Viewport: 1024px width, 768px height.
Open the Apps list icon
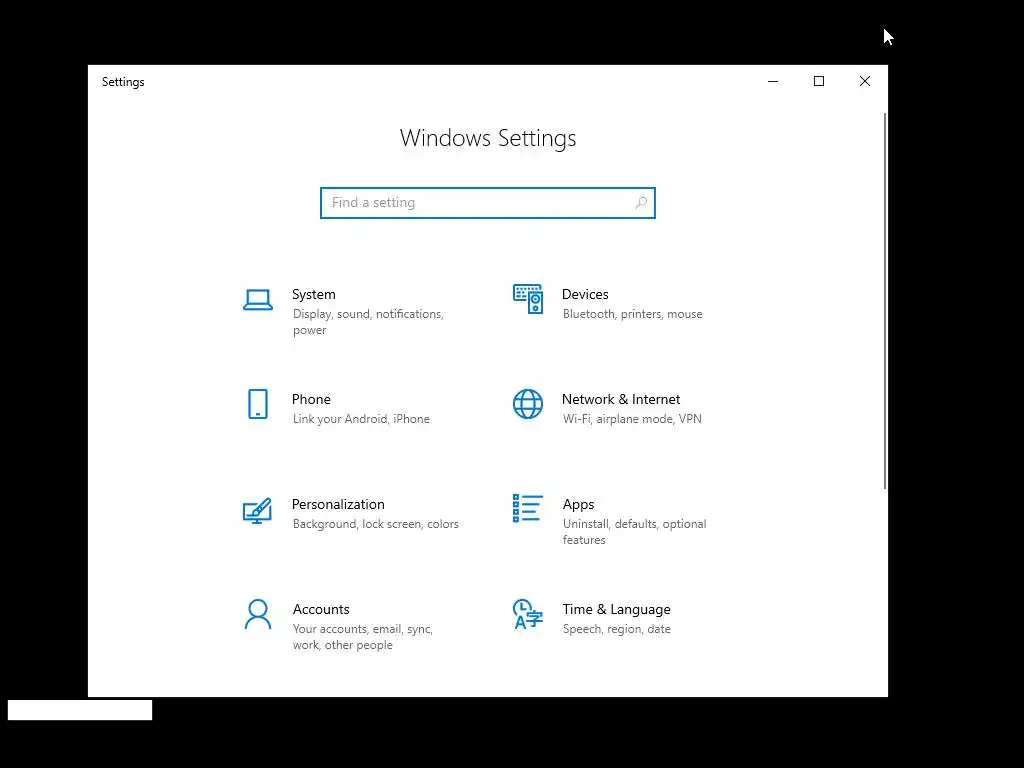(x=528, y=509)
